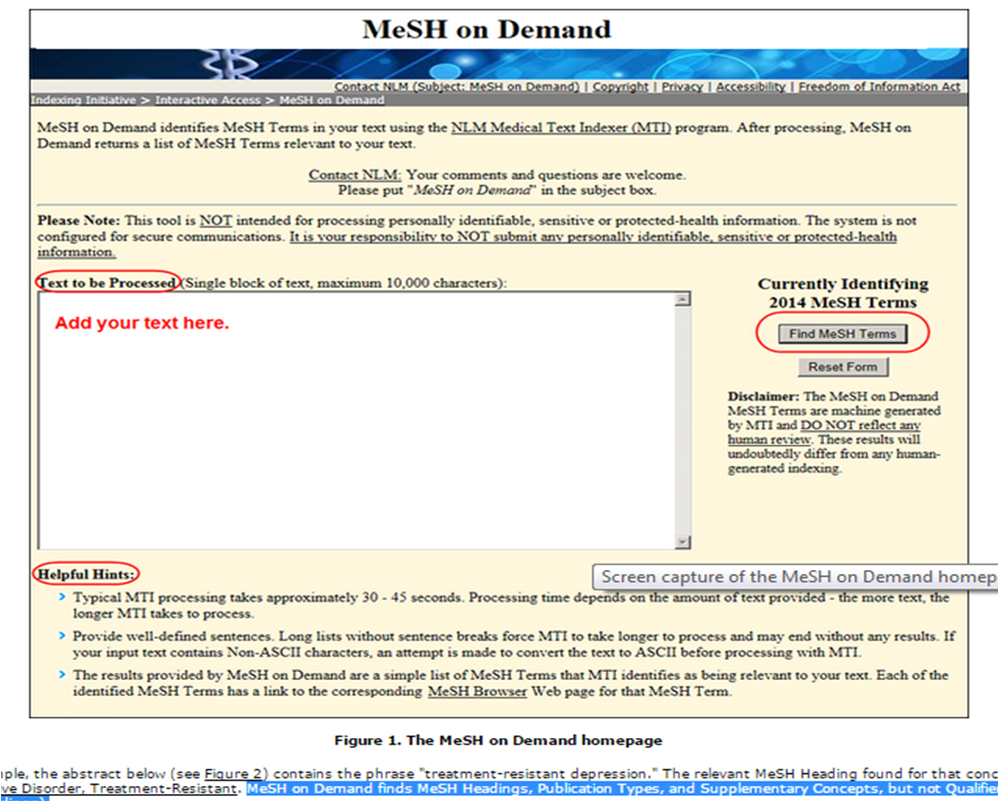
Task: Click the text area's vertical scrollbar track
Action: point(683,420)
